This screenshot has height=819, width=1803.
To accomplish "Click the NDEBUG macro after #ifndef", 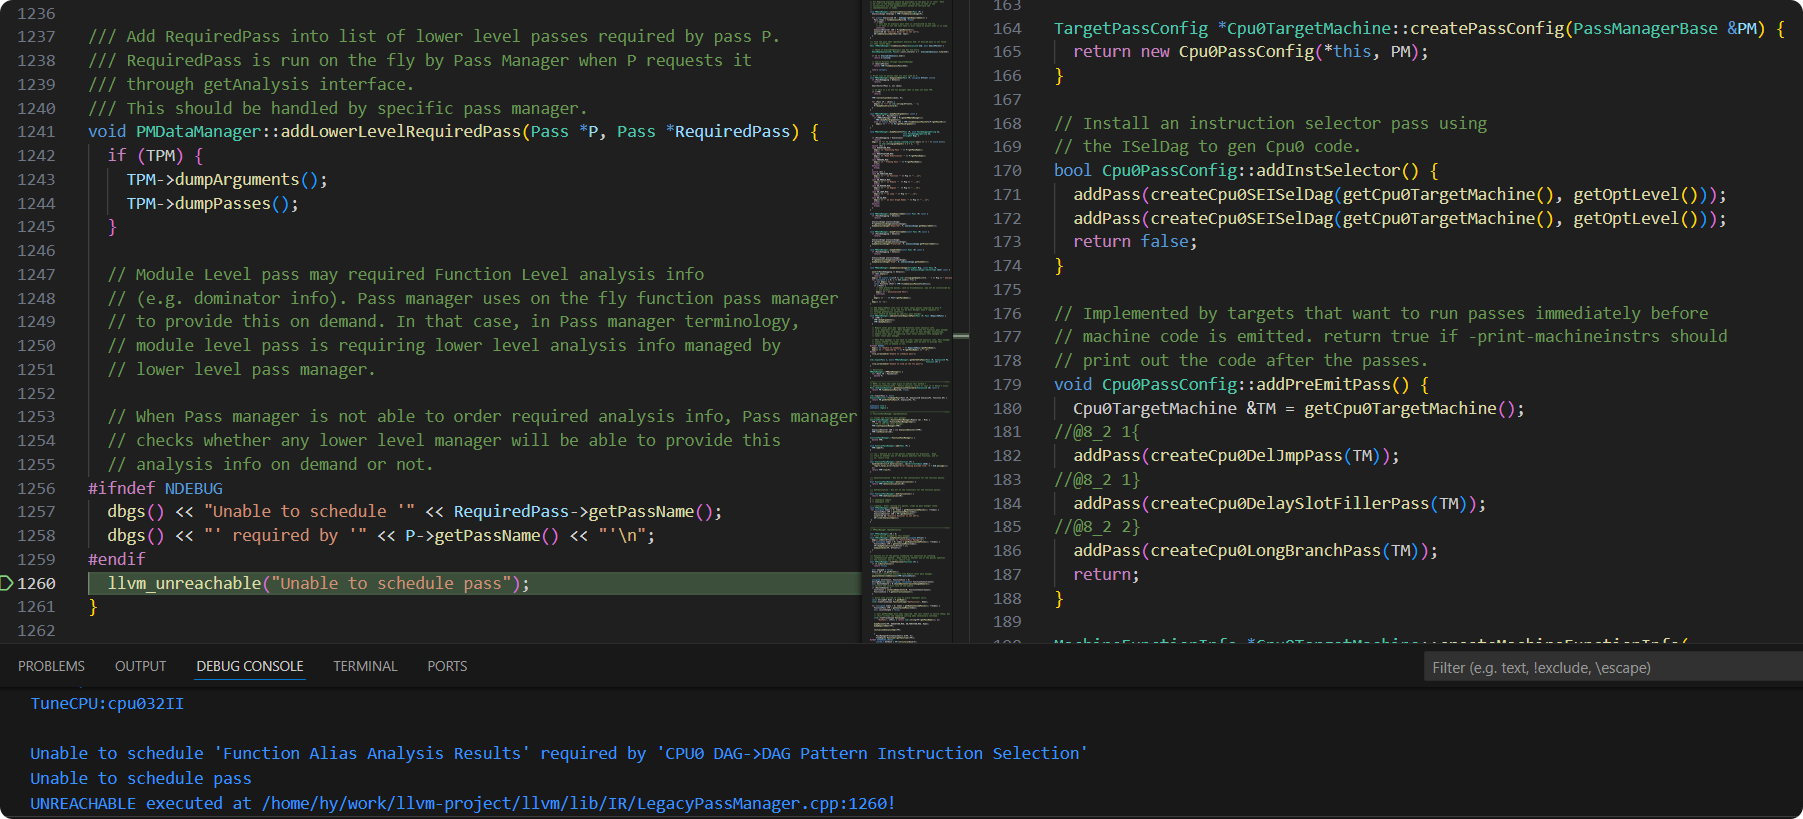I will (x=194, y=488).
